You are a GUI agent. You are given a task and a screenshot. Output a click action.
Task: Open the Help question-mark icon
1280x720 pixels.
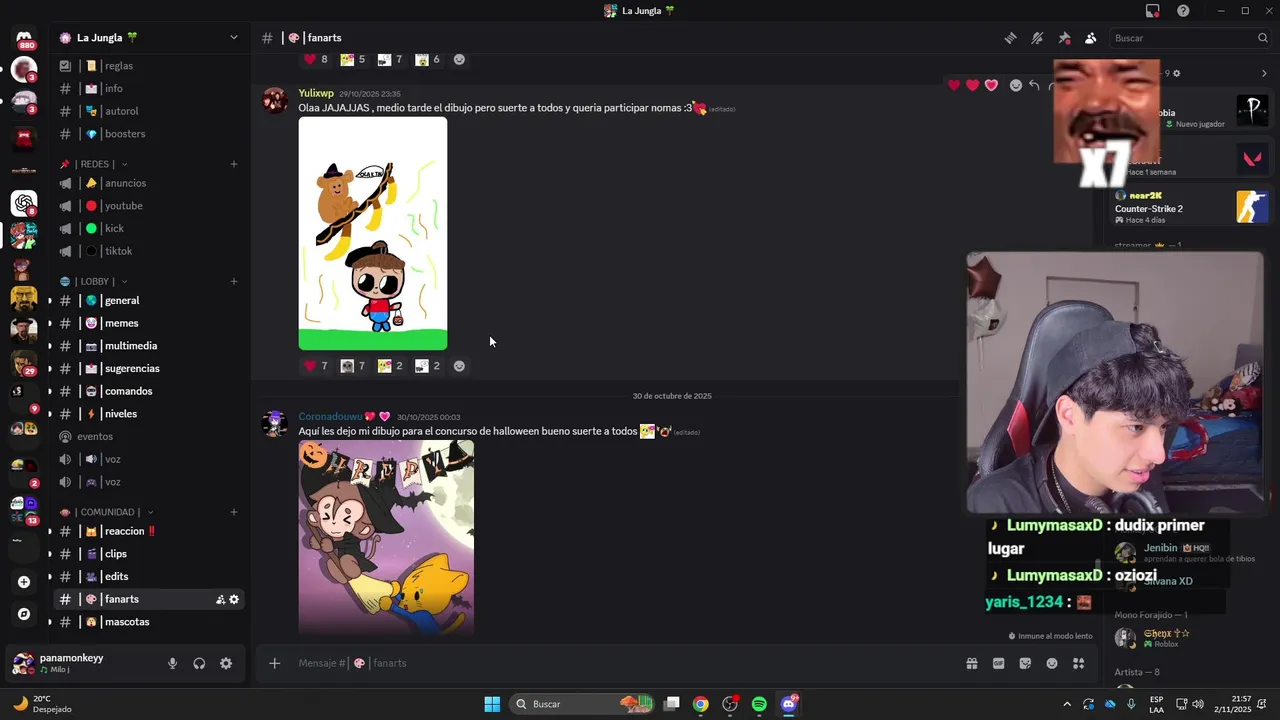pyautogui.click(x=1183, y=11)
